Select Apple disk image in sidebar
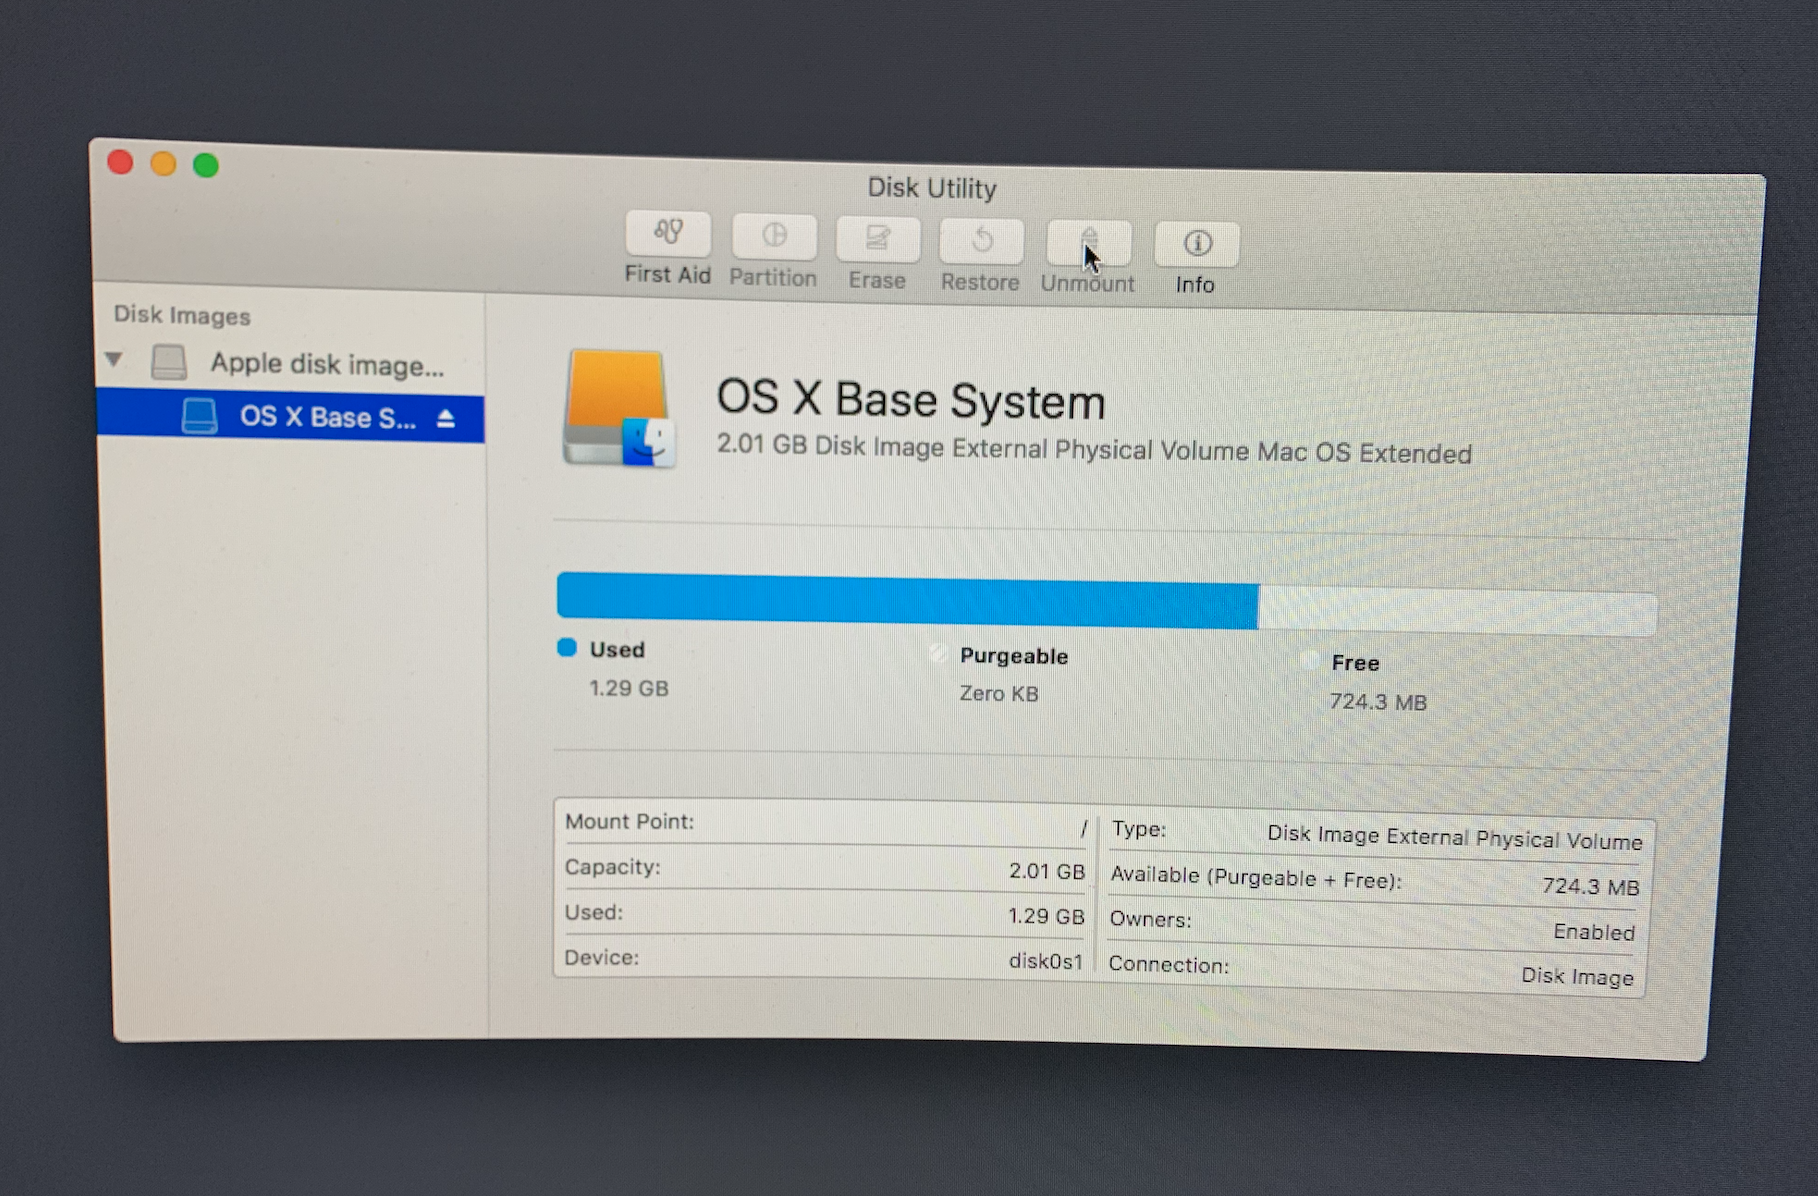 pyautogui.click(x=291, y=363)
